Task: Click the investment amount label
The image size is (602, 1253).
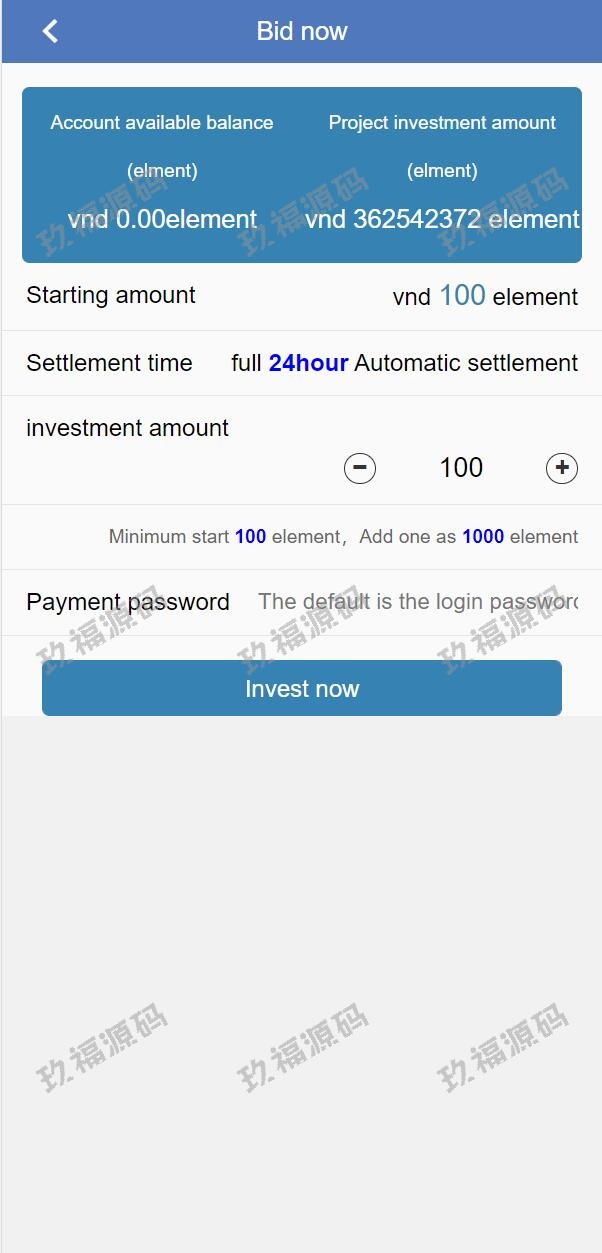Action: pos(127,428)
